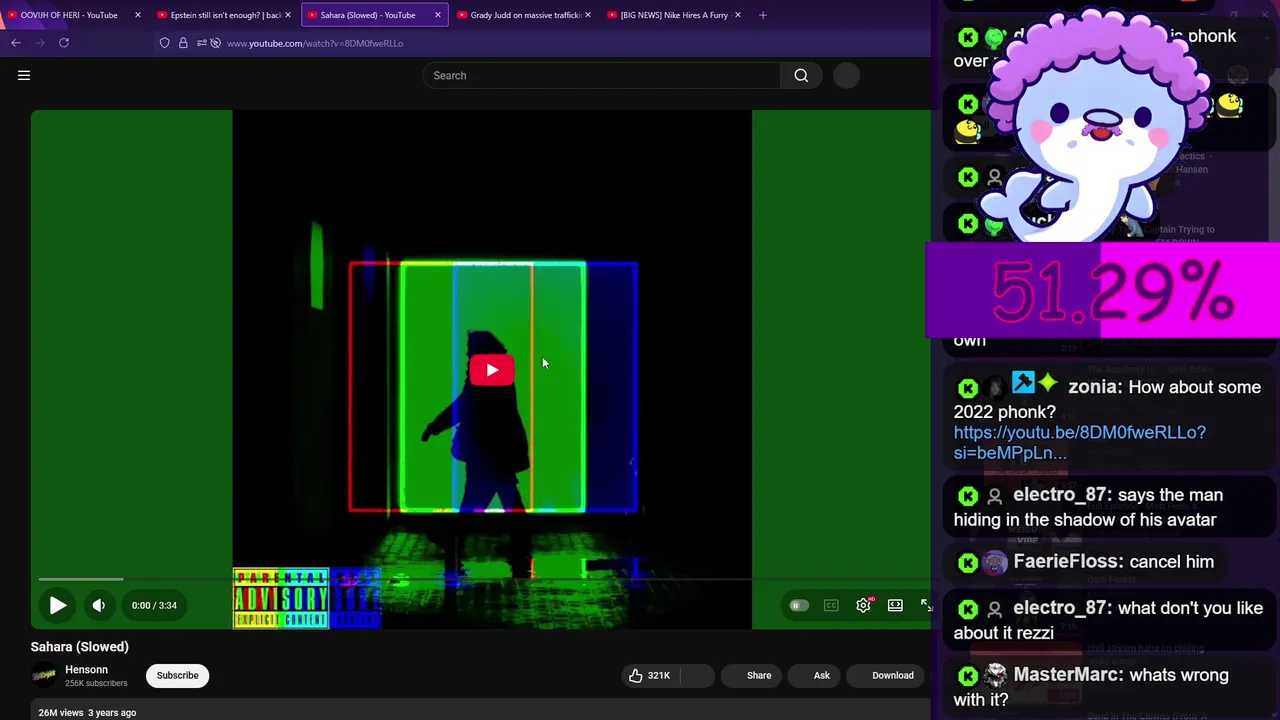Open the Hensonn channel name link
Image resolution: width=1280 pixels, height=720 pixels.
[x=86, y=670]
